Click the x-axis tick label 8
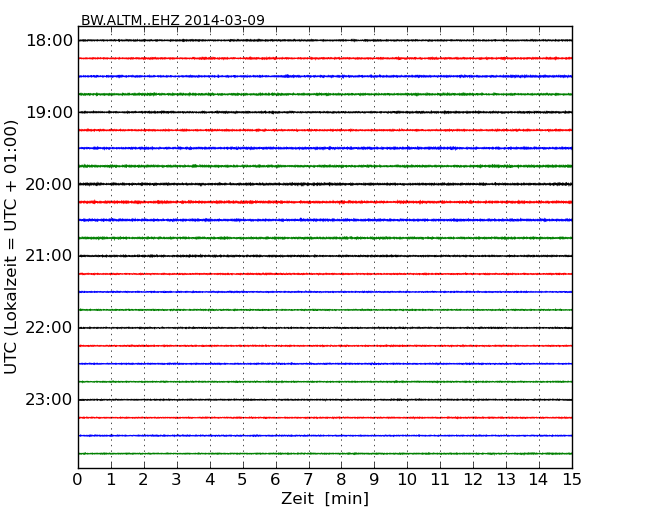This screenshot has width=650, height=520. click(341, 479)
